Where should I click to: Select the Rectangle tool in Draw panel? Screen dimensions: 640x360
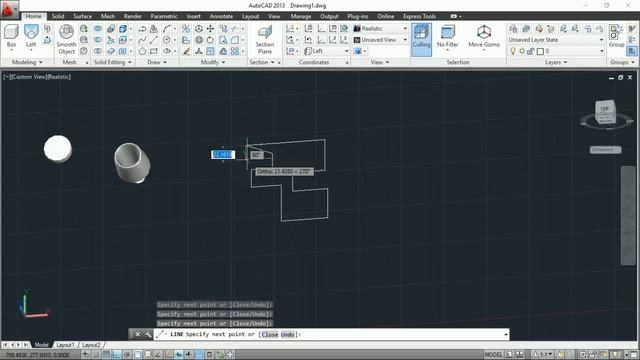coord(153,51)
